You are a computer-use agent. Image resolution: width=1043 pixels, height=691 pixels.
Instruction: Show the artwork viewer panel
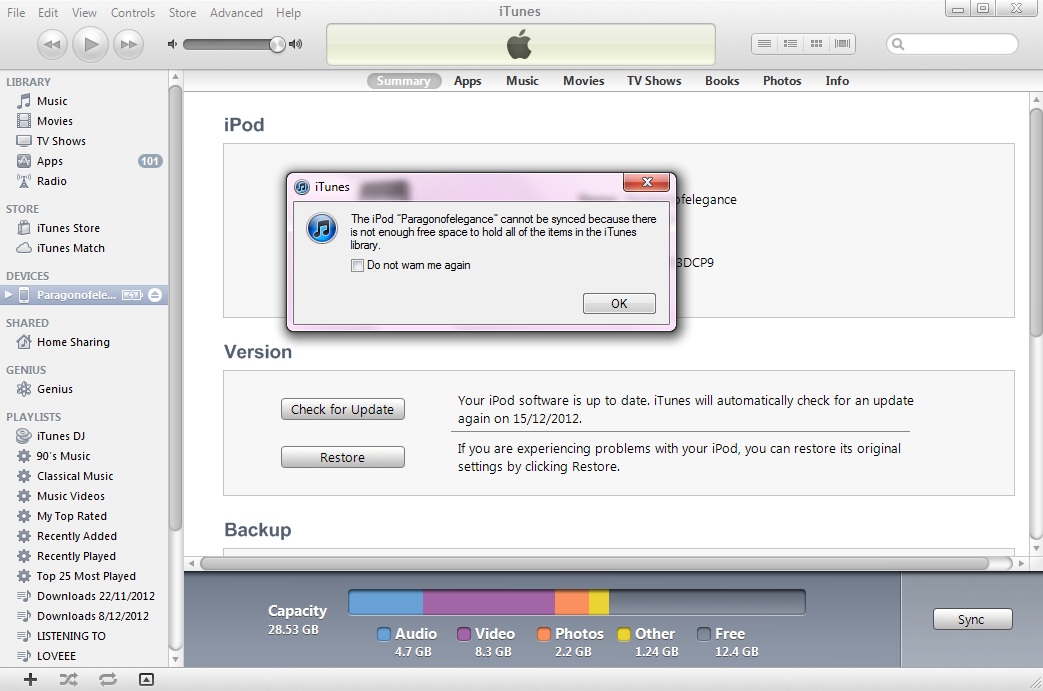click(146, 679)
